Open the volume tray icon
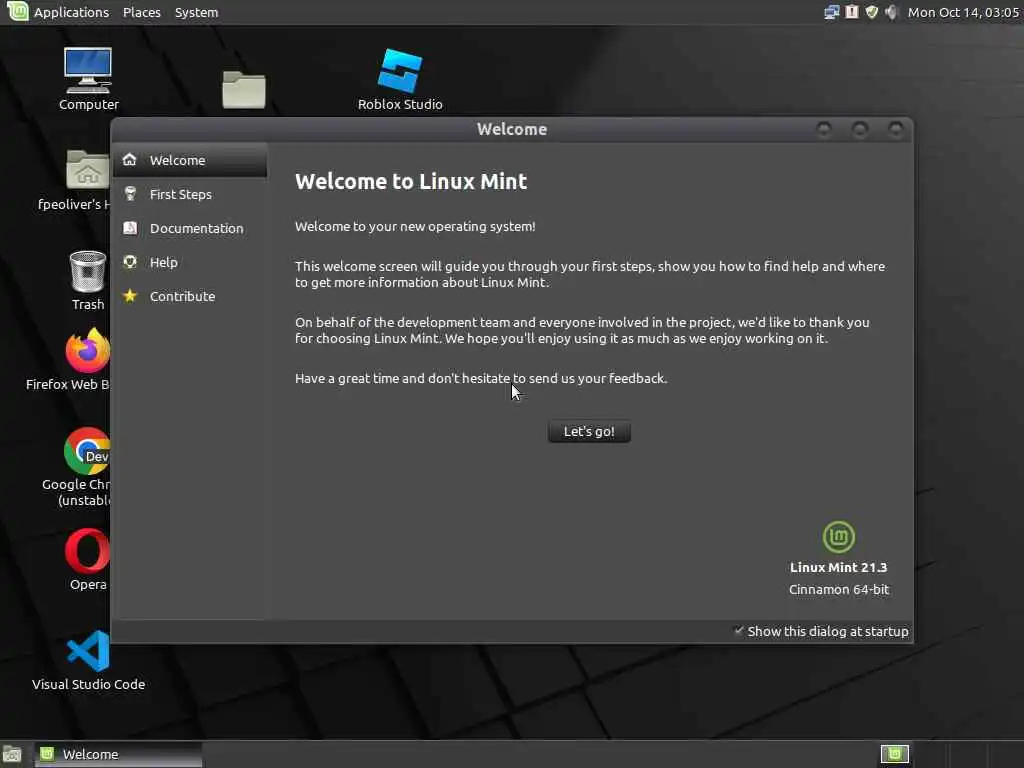Image resolution: width=1024 pixels, height=768 pixels. (891, 12)
